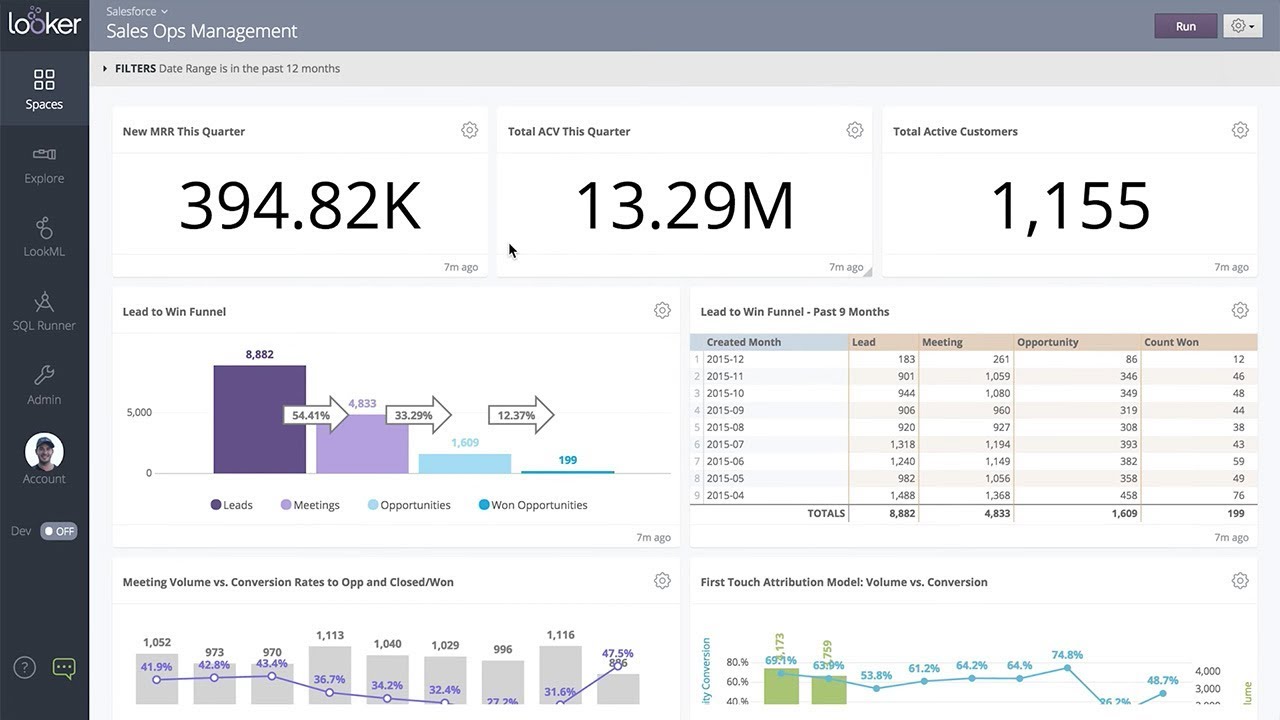Image resolution: width=1280 pixels, height=720 pixels.
Task: Open settings gear on Total ACV tile
Action: pos(855,129)
